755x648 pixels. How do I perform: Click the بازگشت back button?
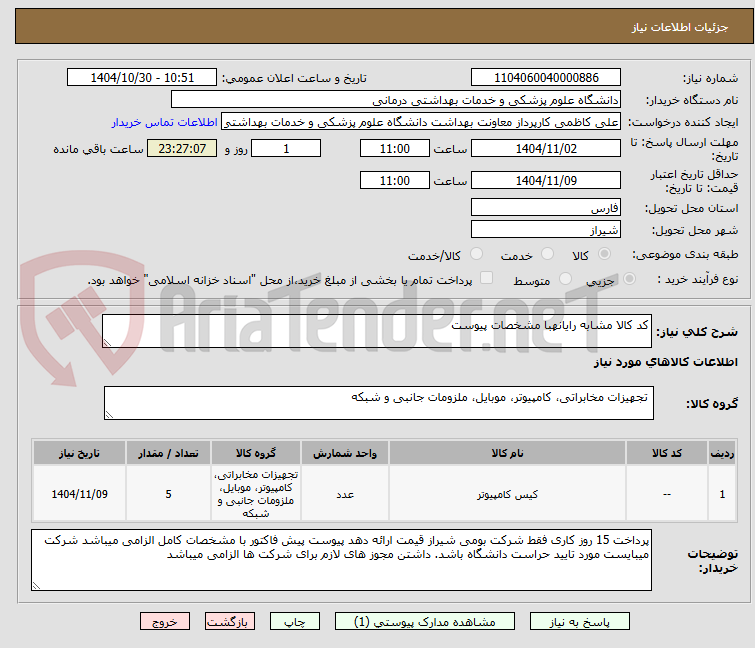pos(229,622)
